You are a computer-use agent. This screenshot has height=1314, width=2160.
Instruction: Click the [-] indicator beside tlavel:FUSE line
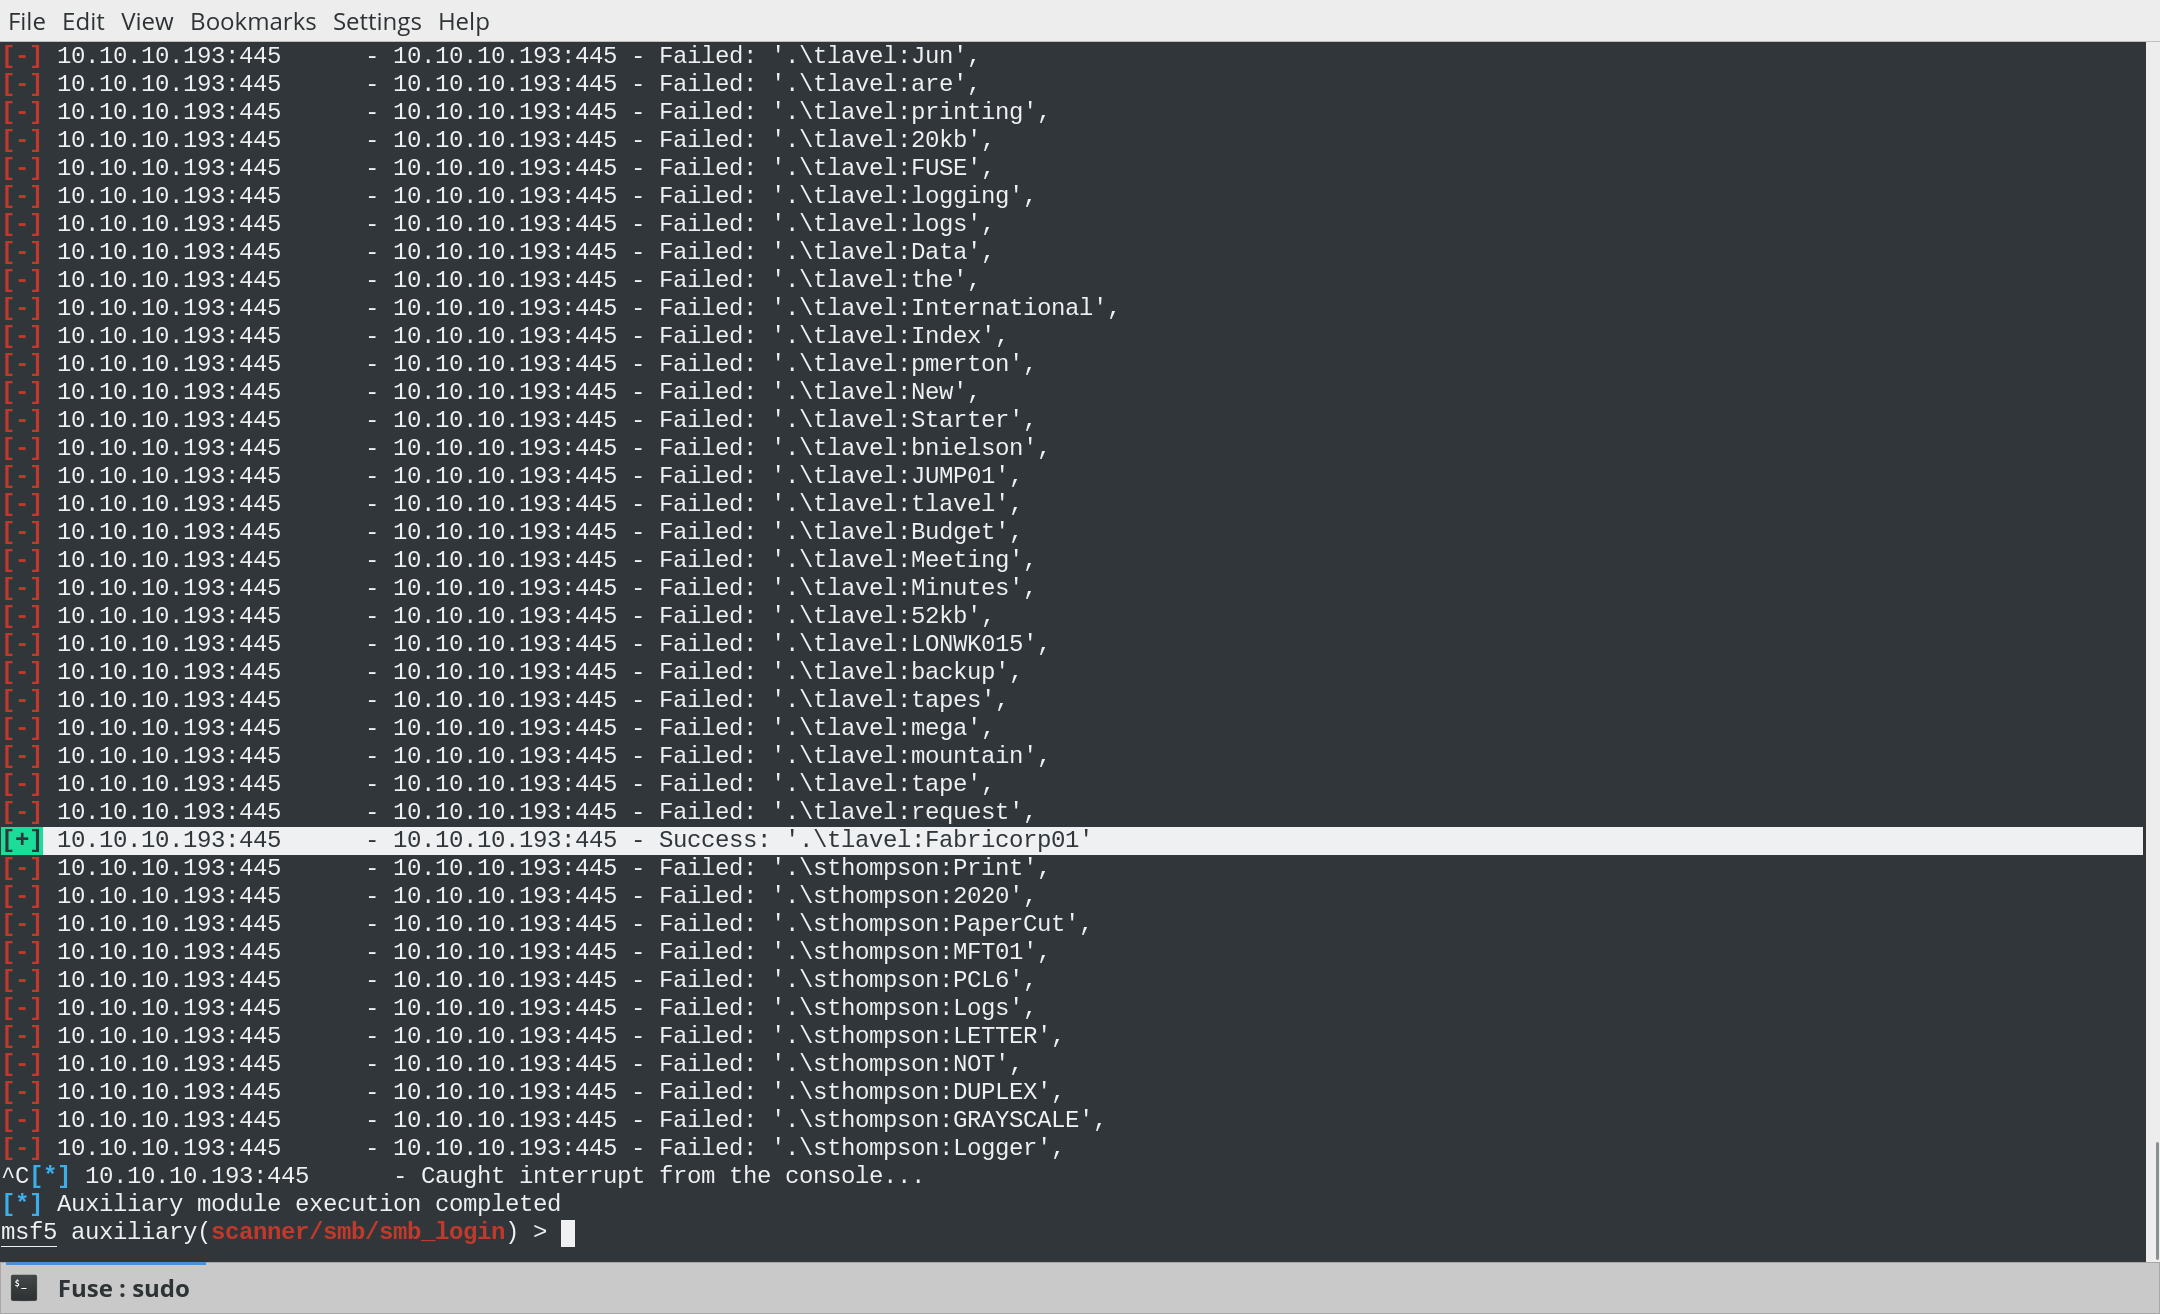pyautogui.click(x=21, y=167)
